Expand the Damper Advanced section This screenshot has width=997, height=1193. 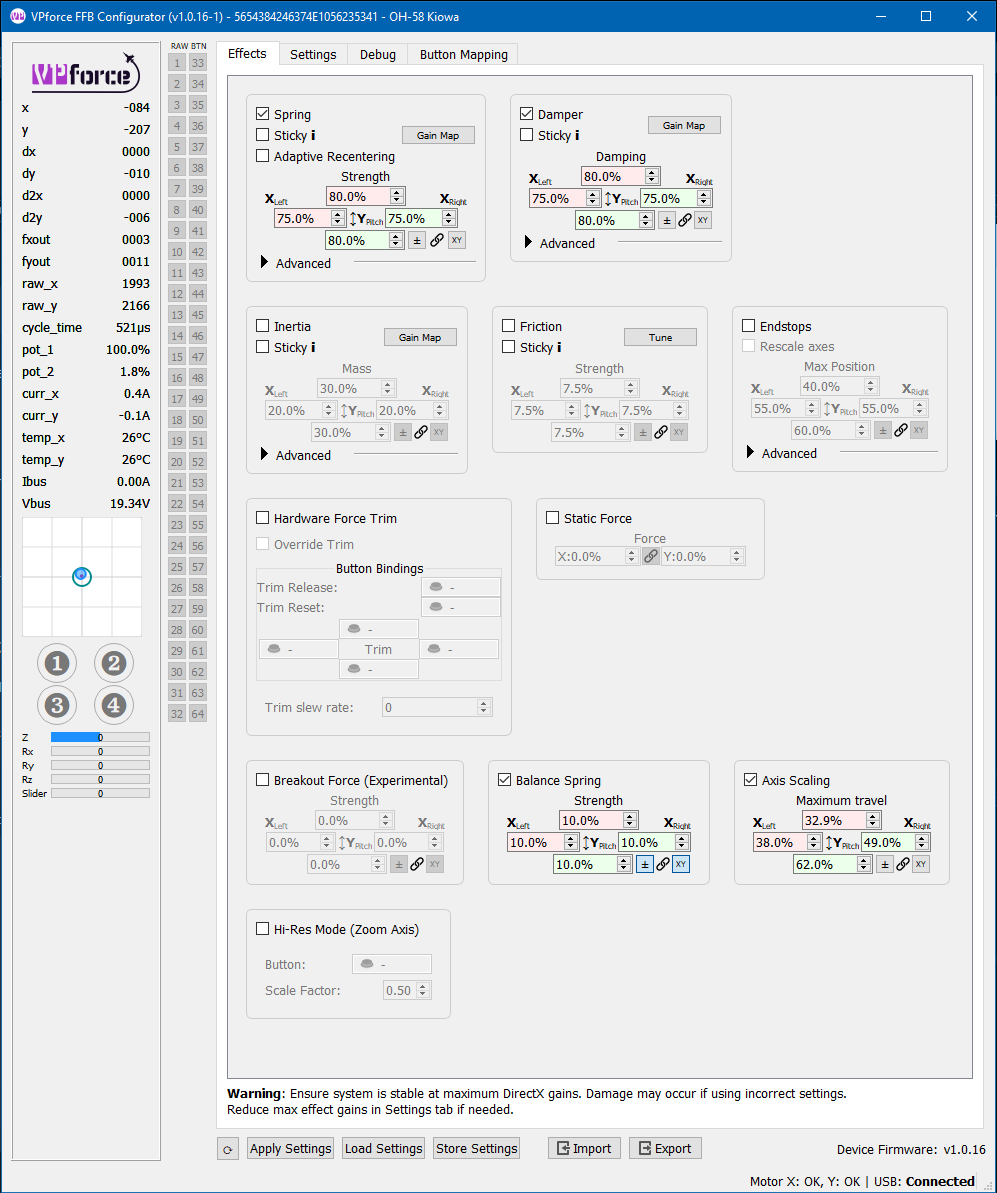[529, 243]
